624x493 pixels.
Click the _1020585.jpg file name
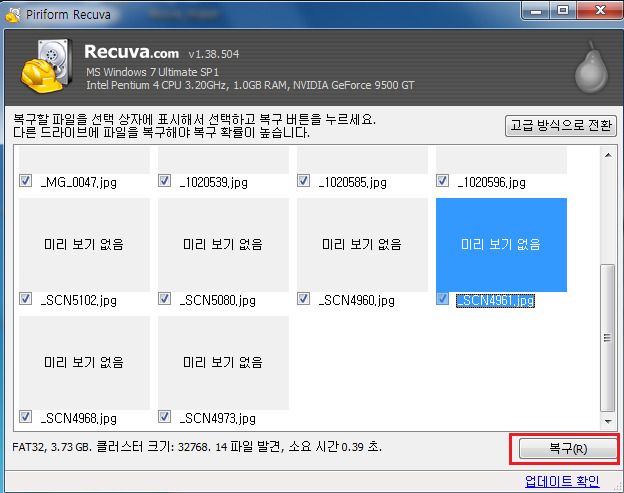tap(353, 183)
